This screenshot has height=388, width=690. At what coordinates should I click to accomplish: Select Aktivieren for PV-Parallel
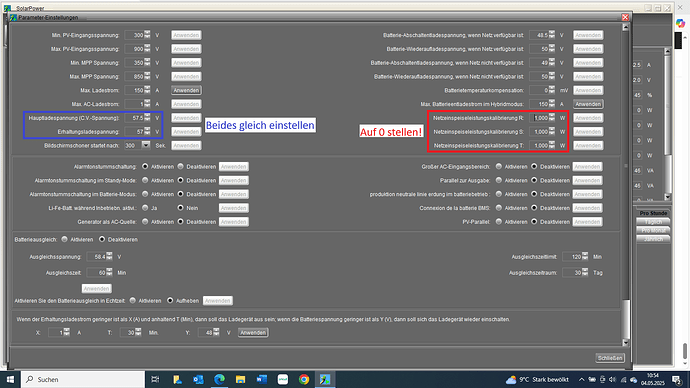[499, 222]
